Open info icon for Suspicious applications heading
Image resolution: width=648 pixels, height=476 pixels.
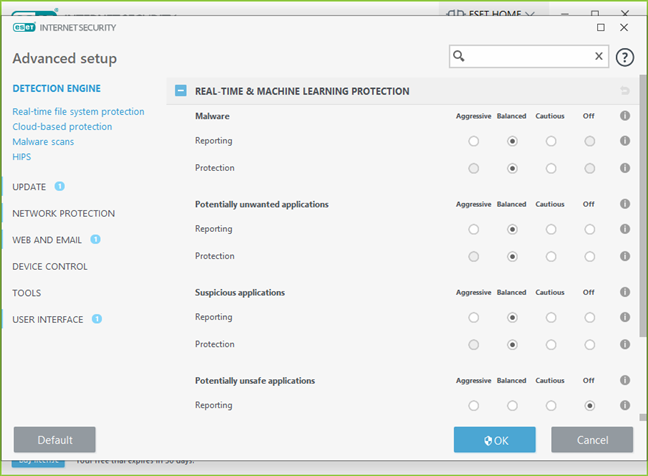coord(624,292)
